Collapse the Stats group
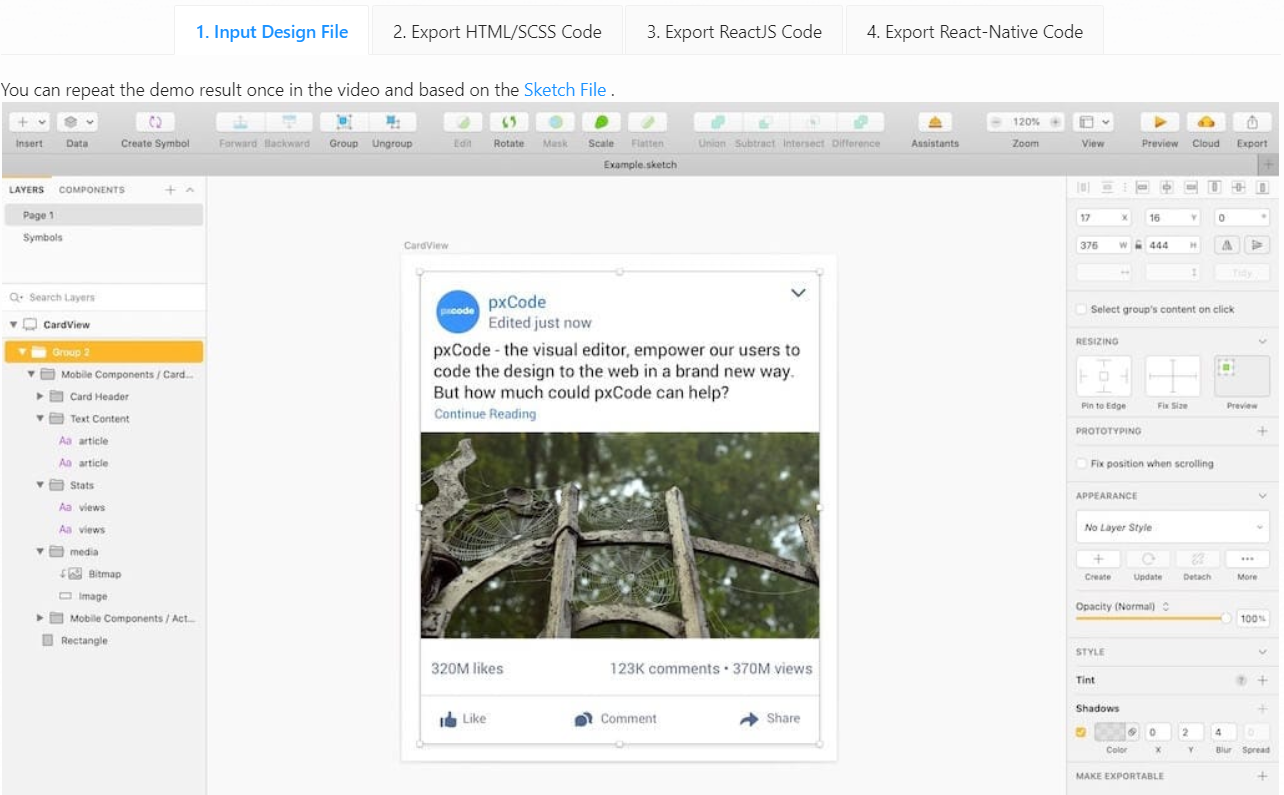 tap(40, 485)
